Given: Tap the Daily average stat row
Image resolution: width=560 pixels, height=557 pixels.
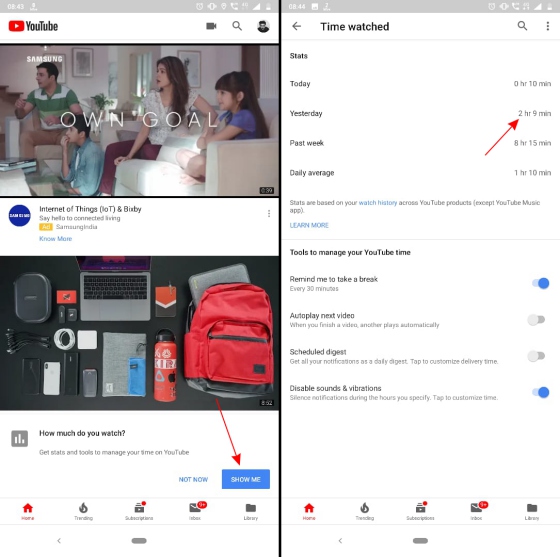Looking at the screenshot, I should (x=420, y=173).
